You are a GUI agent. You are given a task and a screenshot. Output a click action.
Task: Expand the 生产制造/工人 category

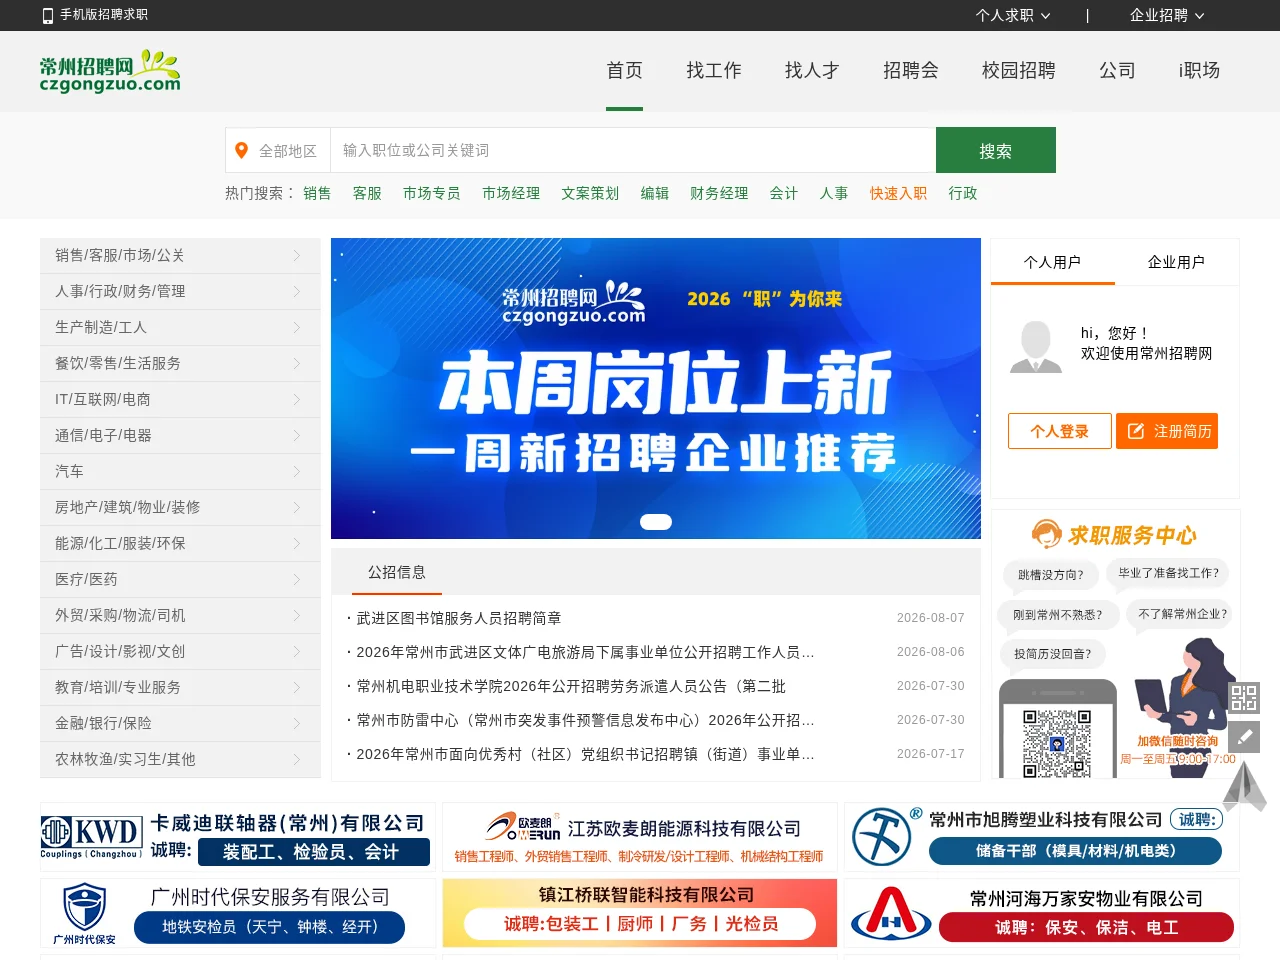click(x=180, y=328)
